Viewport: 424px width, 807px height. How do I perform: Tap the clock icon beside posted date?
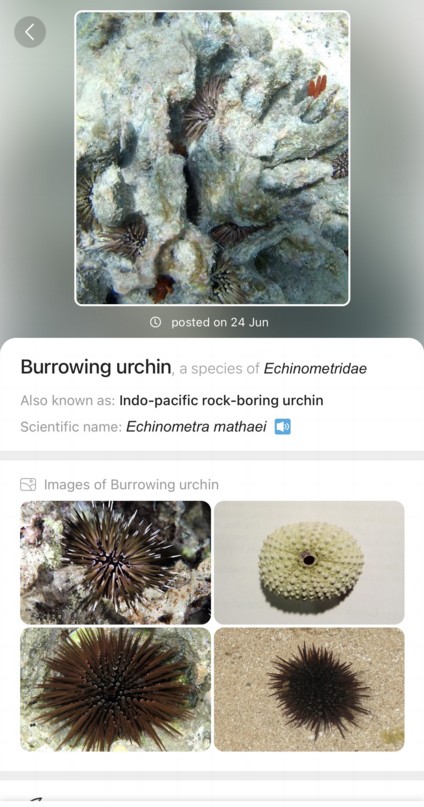click(155, 322)
